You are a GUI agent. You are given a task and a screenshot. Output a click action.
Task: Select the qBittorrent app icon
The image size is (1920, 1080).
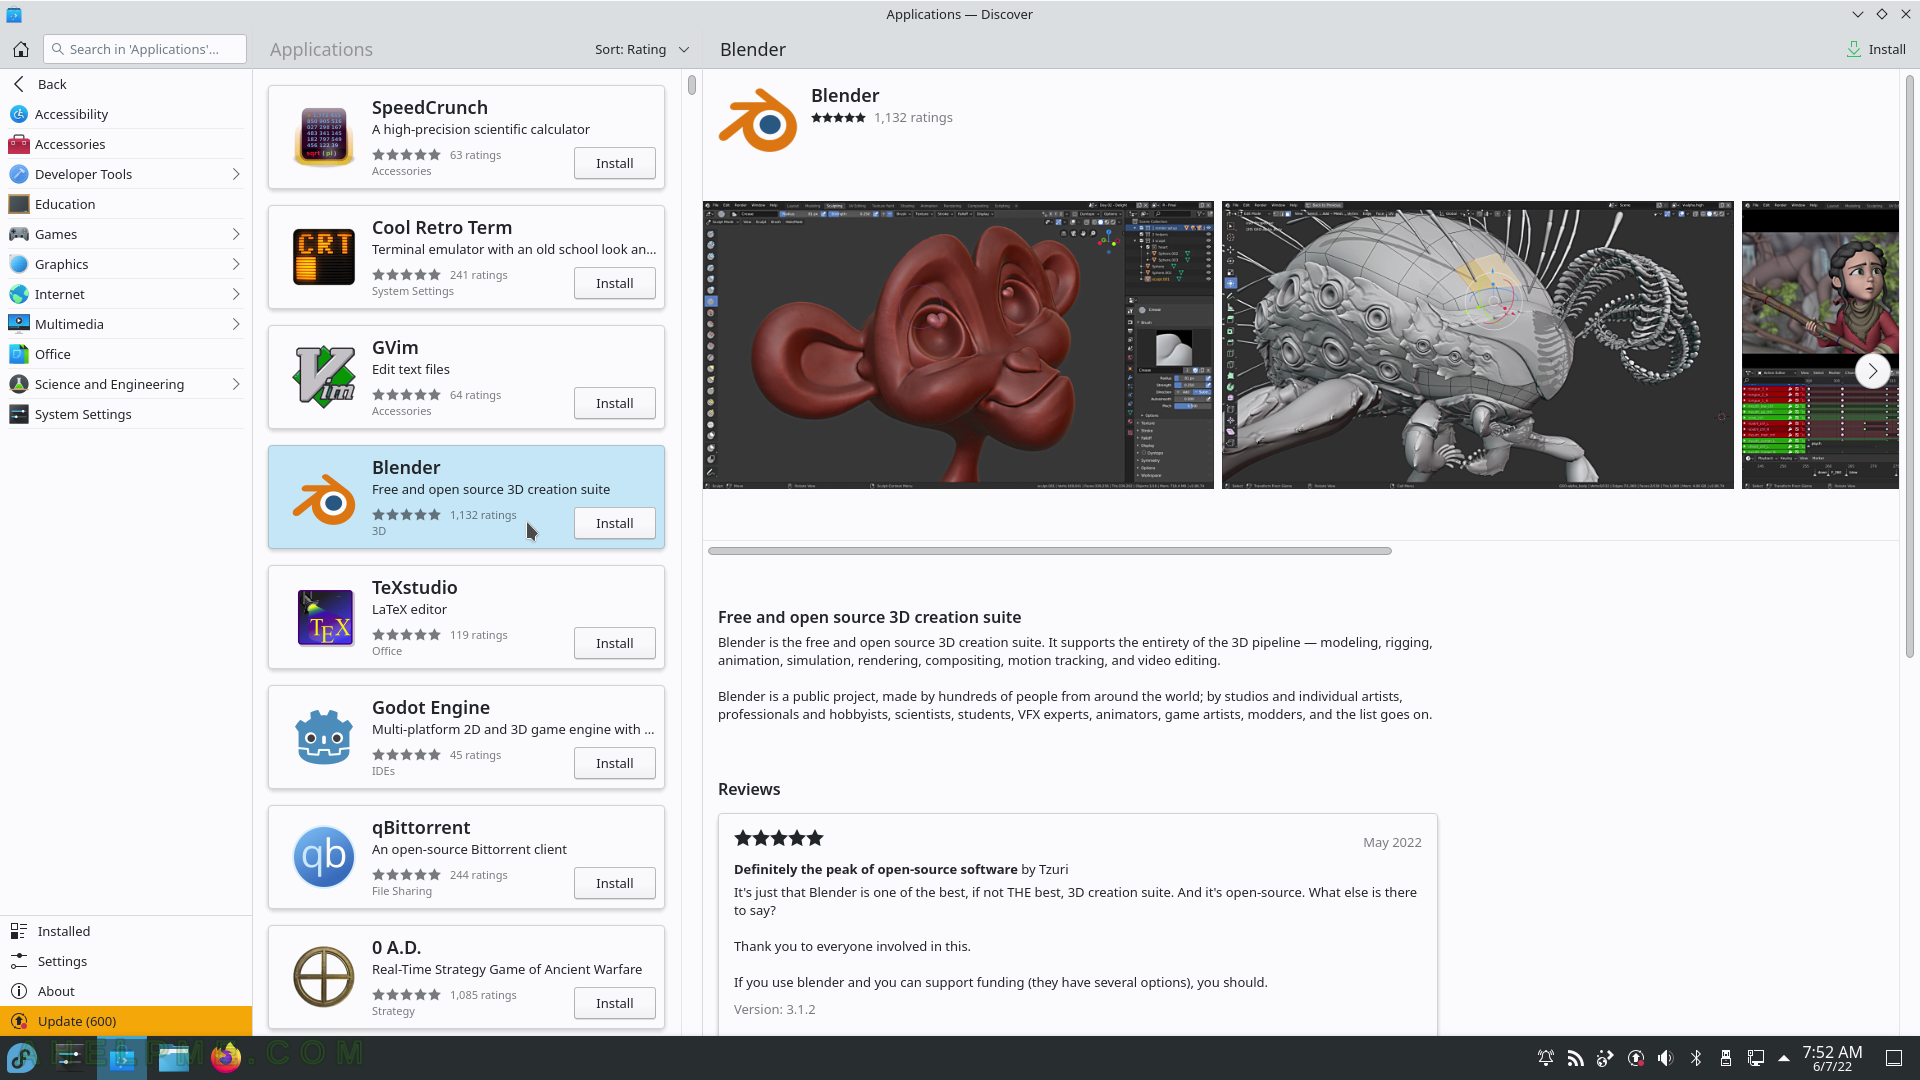pyautogui.click(x=324, y=857)
